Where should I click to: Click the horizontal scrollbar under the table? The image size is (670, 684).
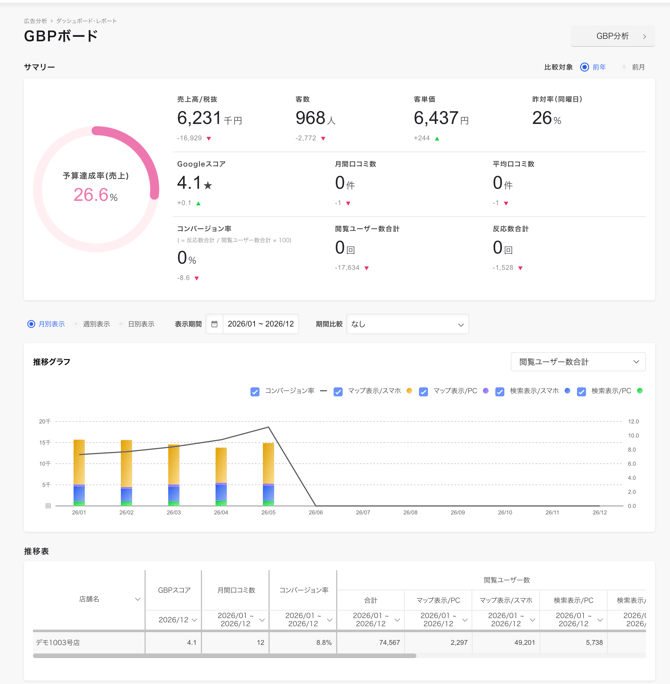(225, 656)
